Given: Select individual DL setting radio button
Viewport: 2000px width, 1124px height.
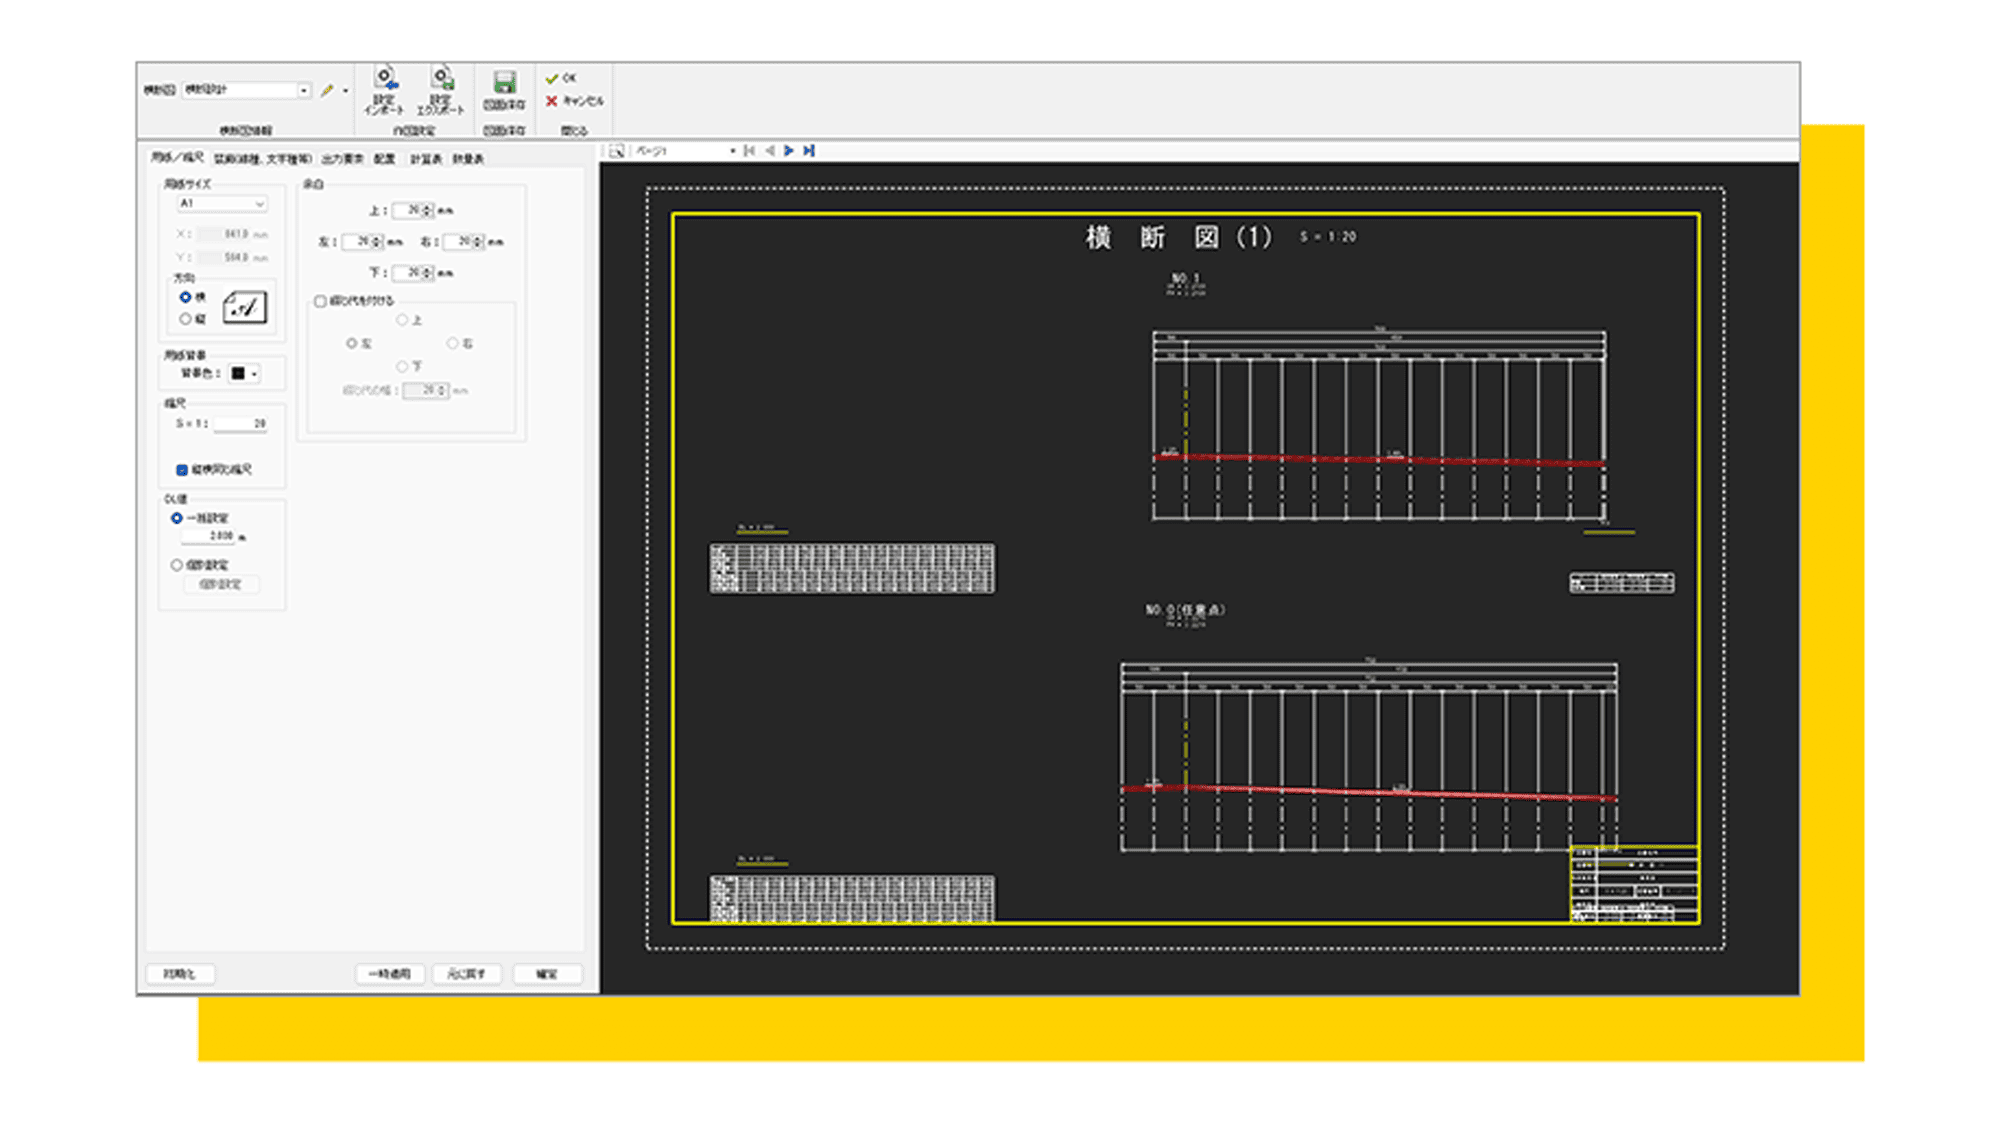Looking at the screenshot, I should pyautogui.click(x=177, y=565).
